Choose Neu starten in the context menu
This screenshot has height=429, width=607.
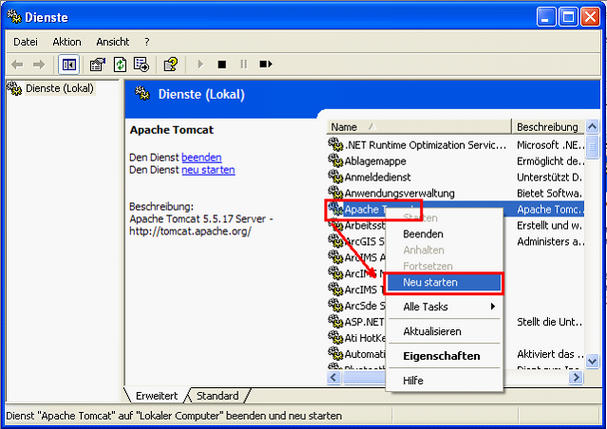click(445, 283)
